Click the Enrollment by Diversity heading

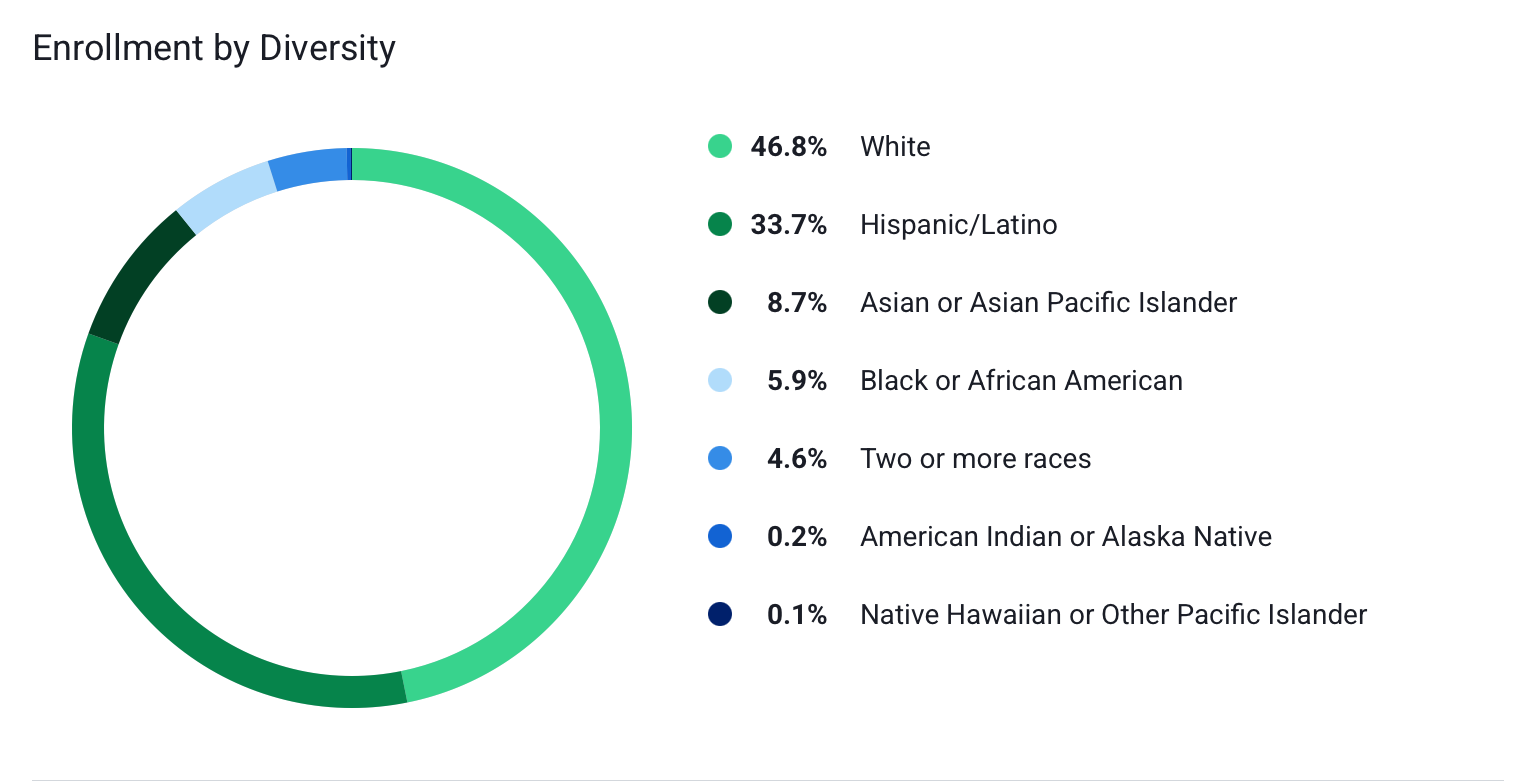[214, 48]
